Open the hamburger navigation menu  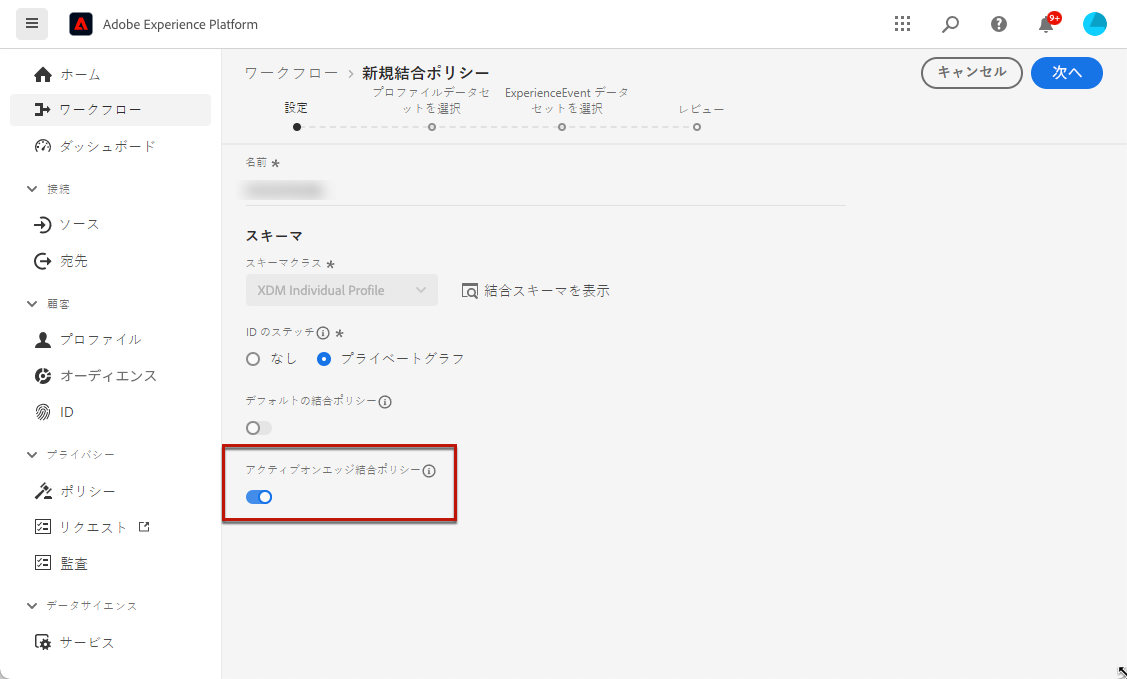point(32,24)
